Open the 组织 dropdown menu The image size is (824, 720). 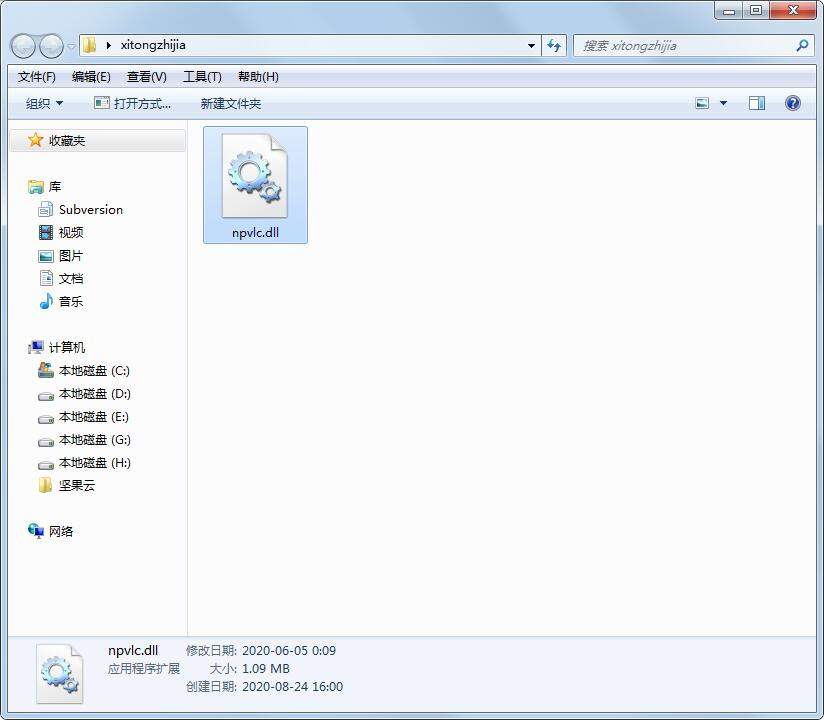[x=42, y=102]
